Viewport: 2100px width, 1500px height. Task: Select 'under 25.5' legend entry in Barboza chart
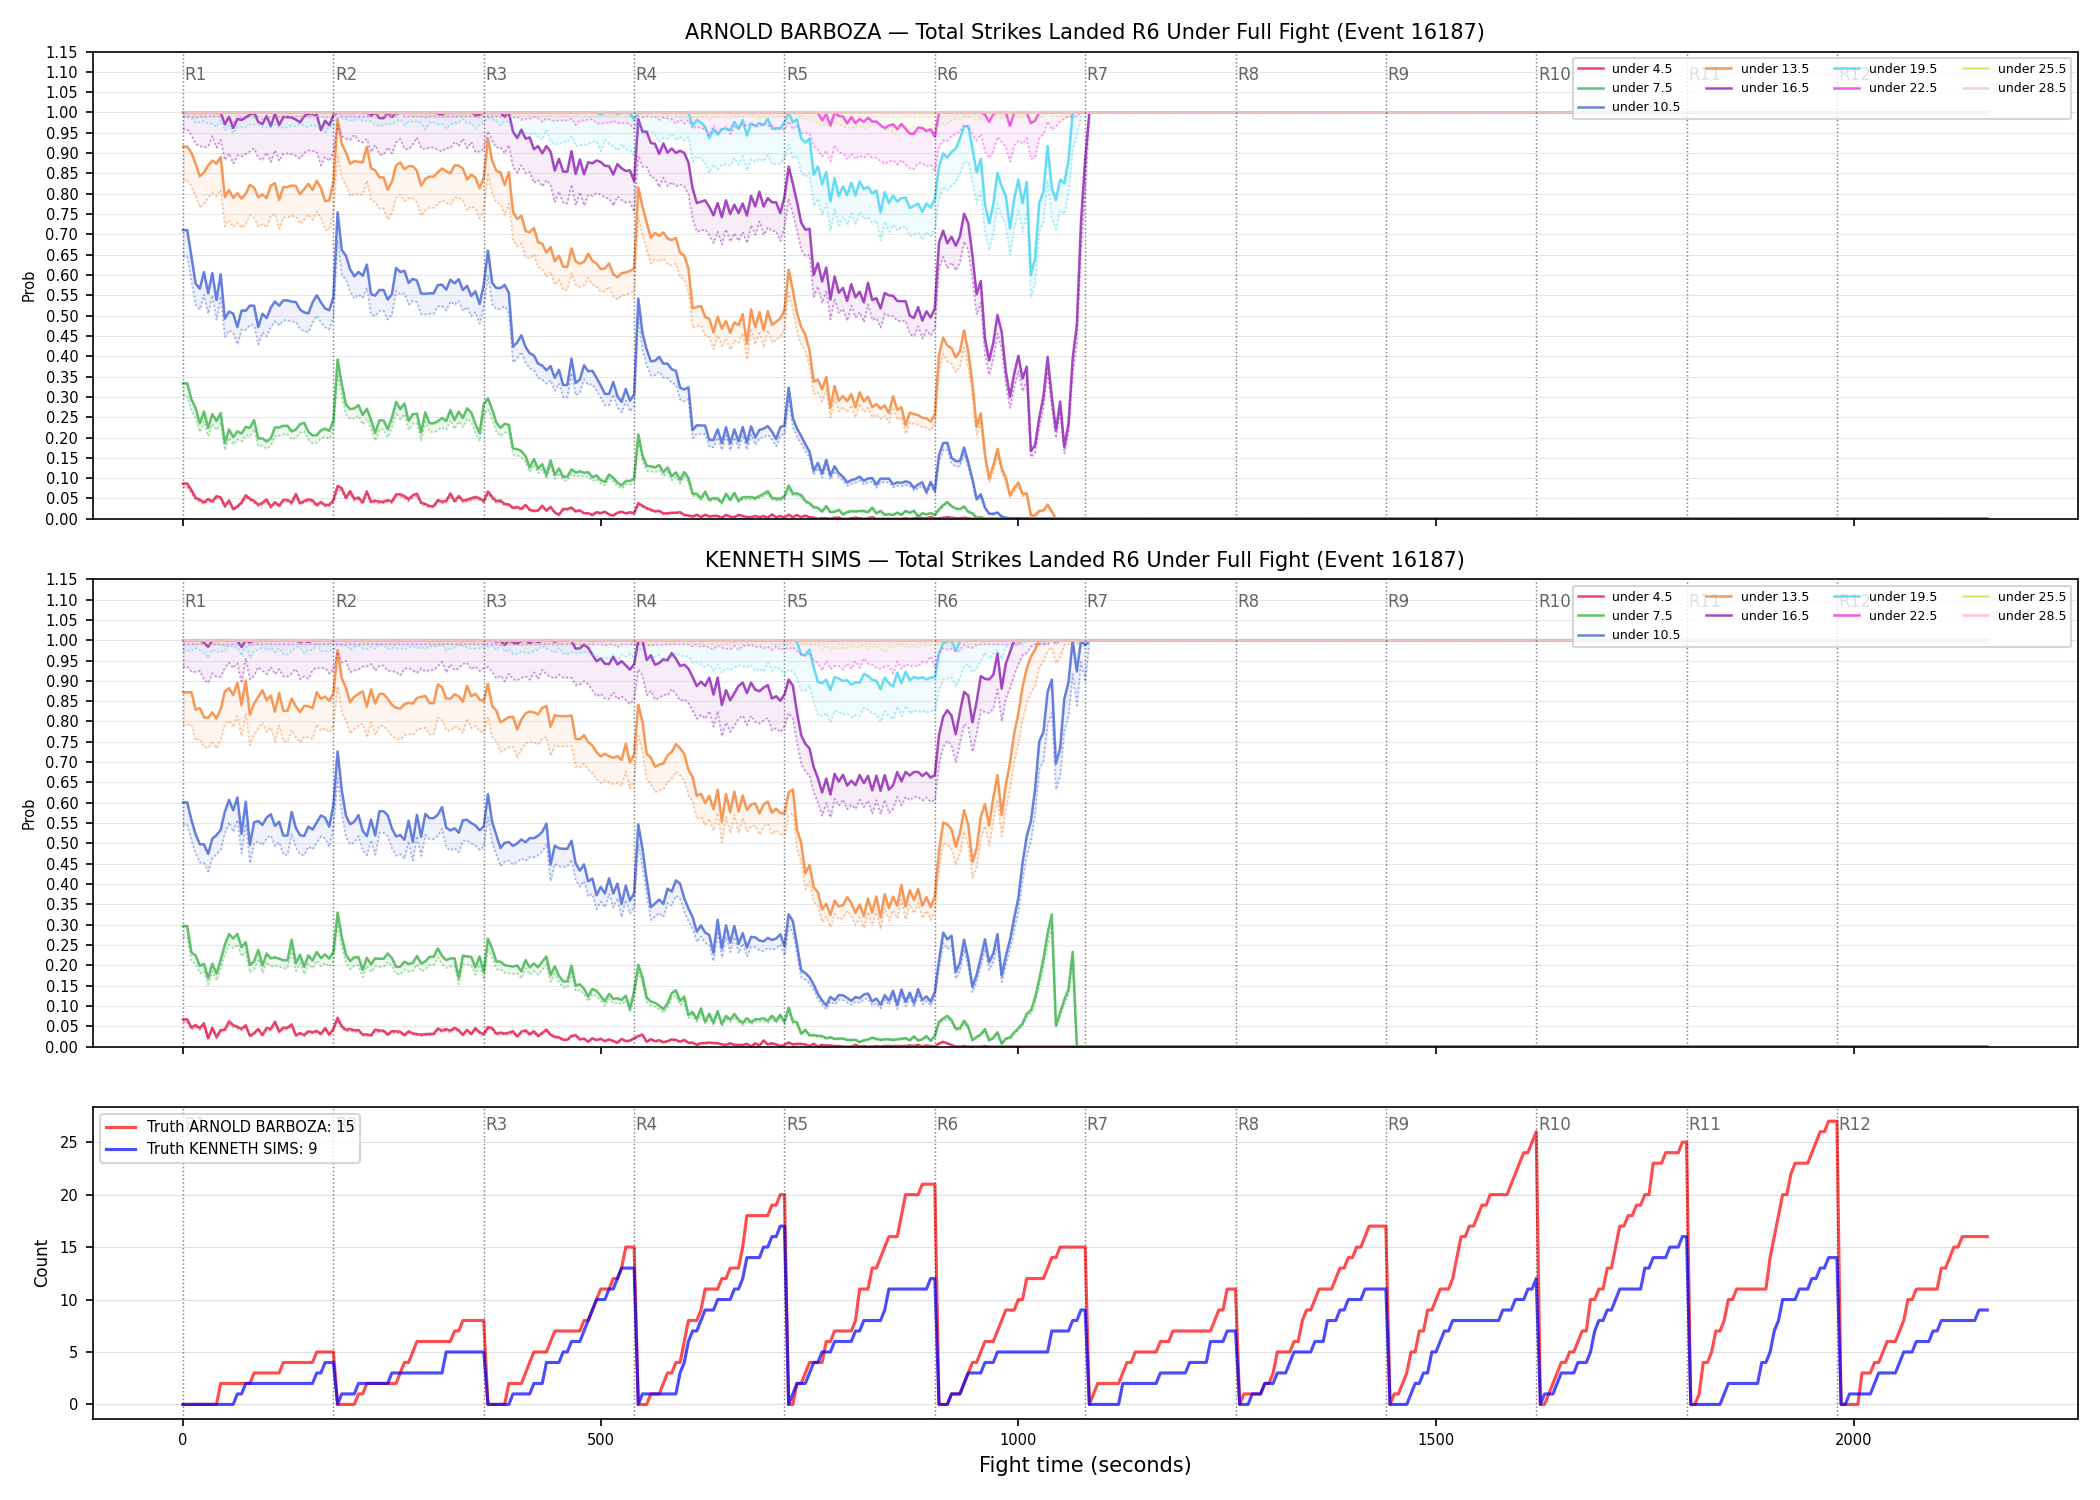click(x=2015, y=69)
